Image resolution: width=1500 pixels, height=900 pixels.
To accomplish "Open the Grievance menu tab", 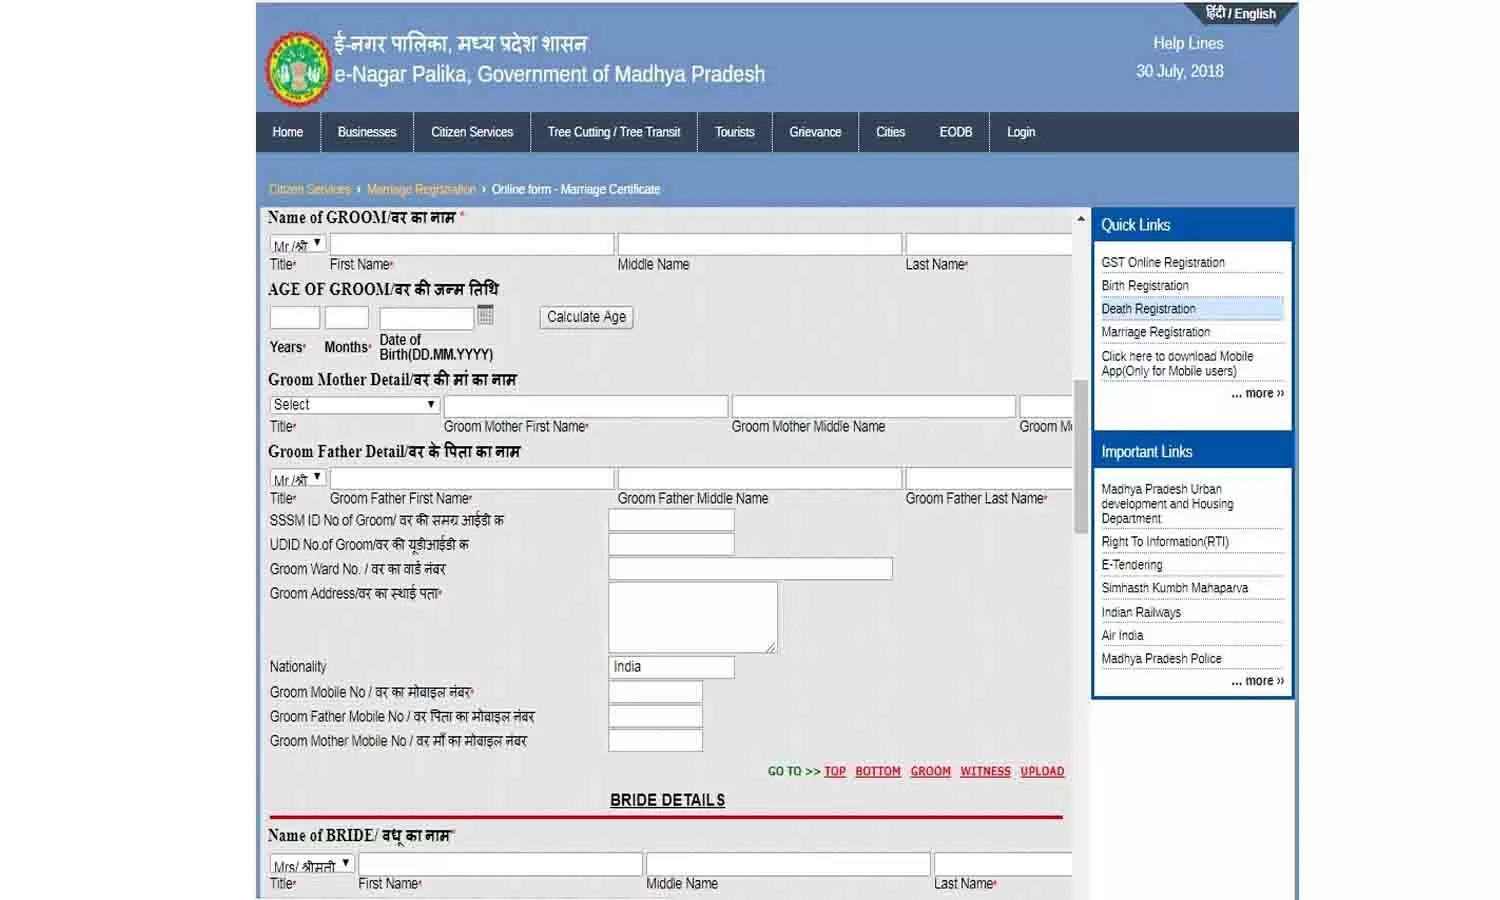I will coord(814,131).
